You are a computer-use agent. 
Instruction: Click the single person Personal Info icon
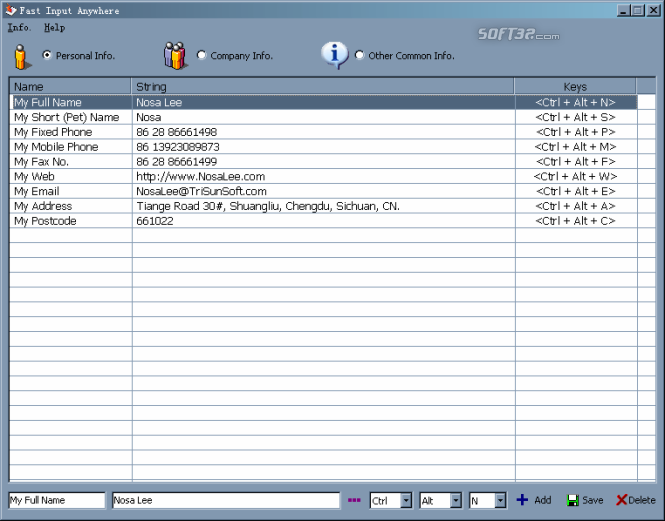pyautogui.click(x=22, y=57)
